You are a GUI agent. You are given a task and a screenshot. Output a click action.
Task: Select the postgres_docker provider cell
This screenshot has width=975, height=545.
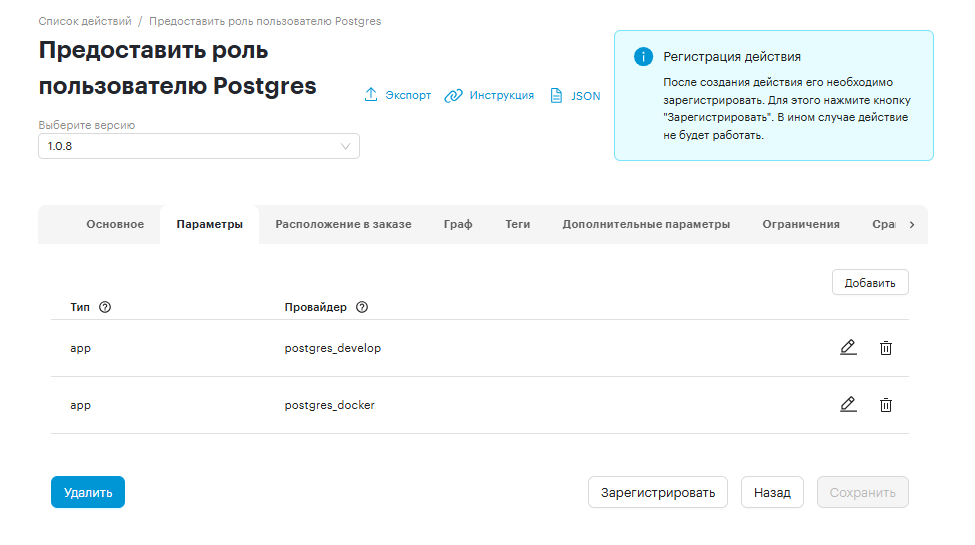point(330,405)
